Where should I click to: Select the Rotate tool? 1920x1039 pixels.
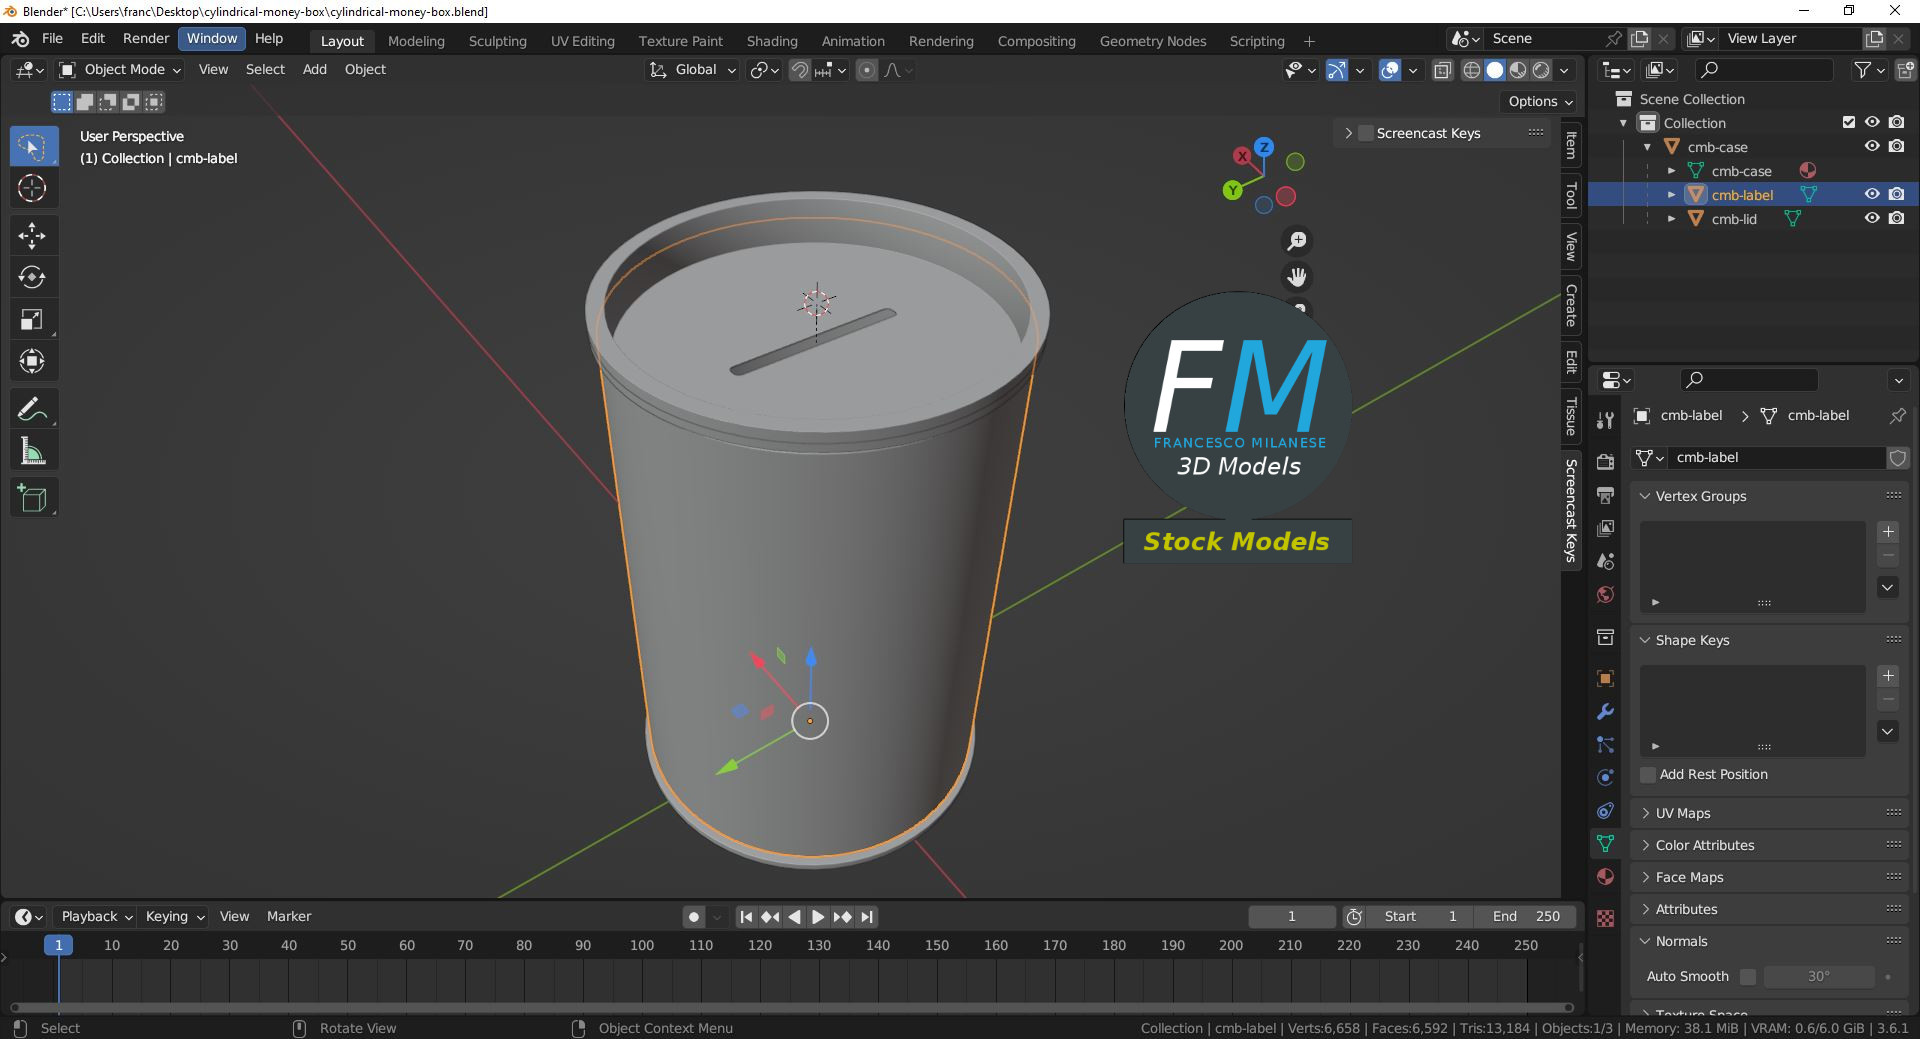pos(32,277)
